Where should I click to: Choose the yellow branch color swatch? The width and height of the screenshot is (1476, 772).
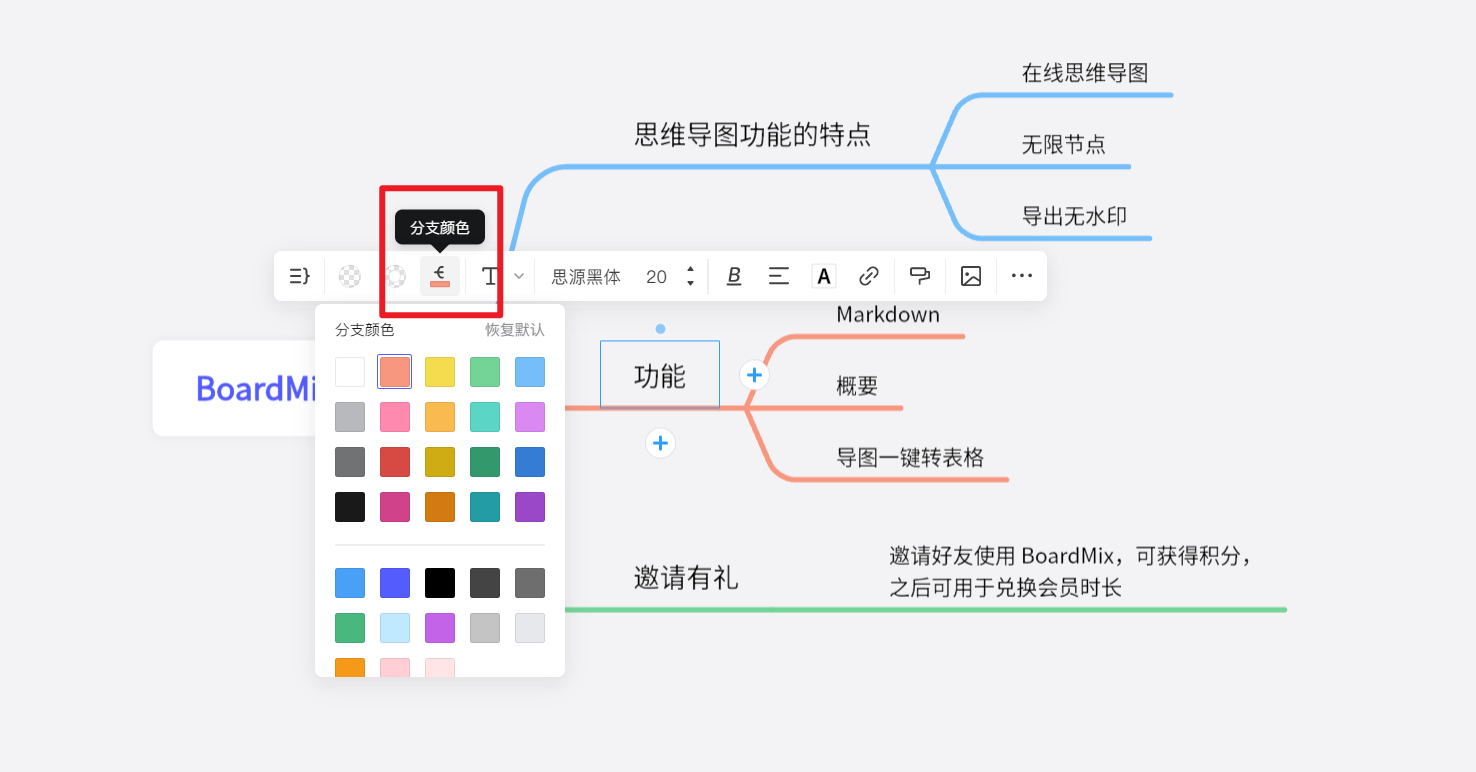tap(440, 372)
